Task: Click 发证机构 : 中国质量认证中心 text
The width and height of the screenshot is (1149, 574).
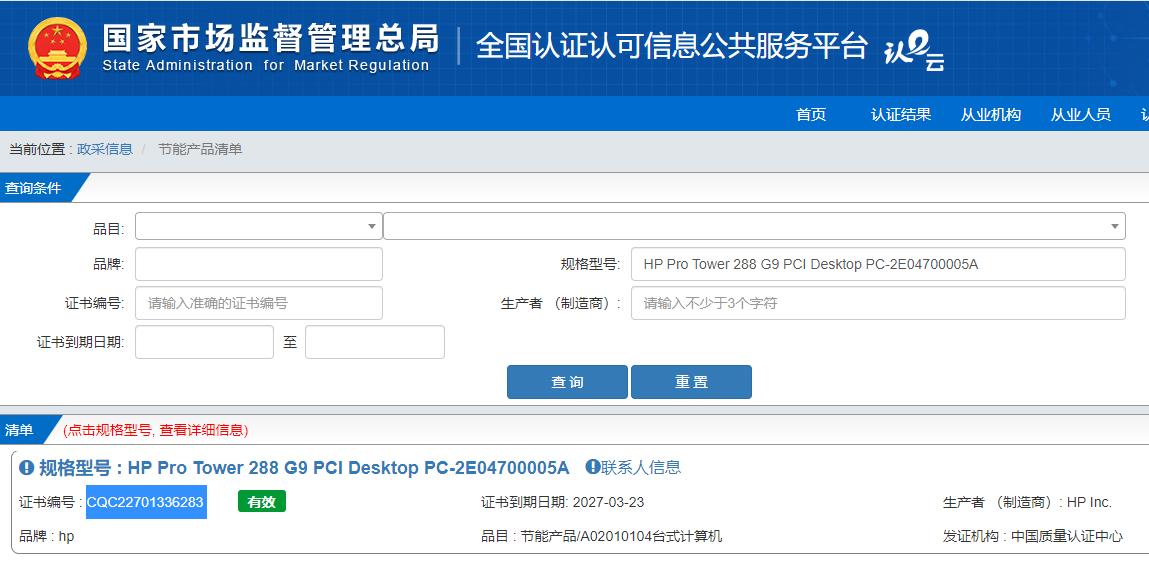Action: pyautogui.click(x=1032, y=537)
